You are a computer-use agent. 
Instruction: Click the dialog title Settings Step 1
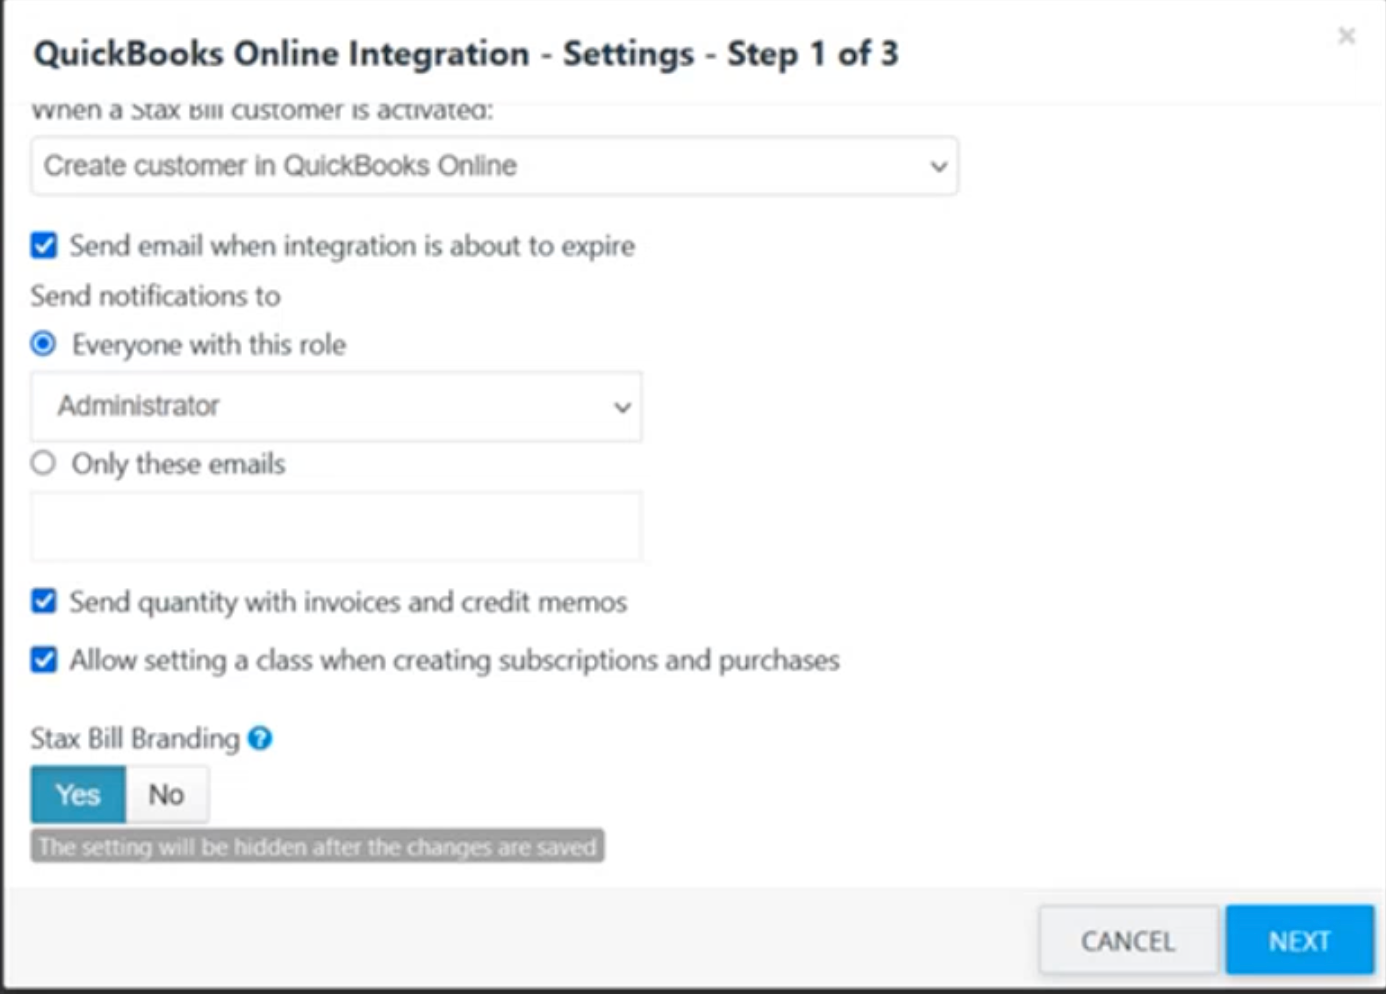point(466,53)
